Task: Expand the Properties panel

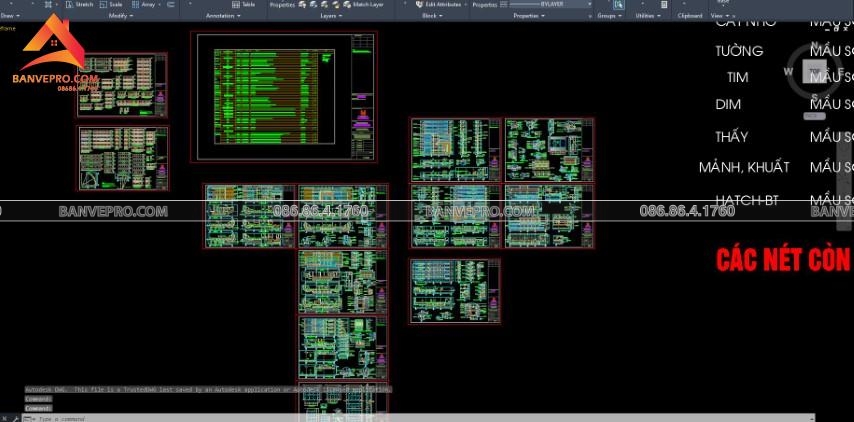Action: (529, 16)
